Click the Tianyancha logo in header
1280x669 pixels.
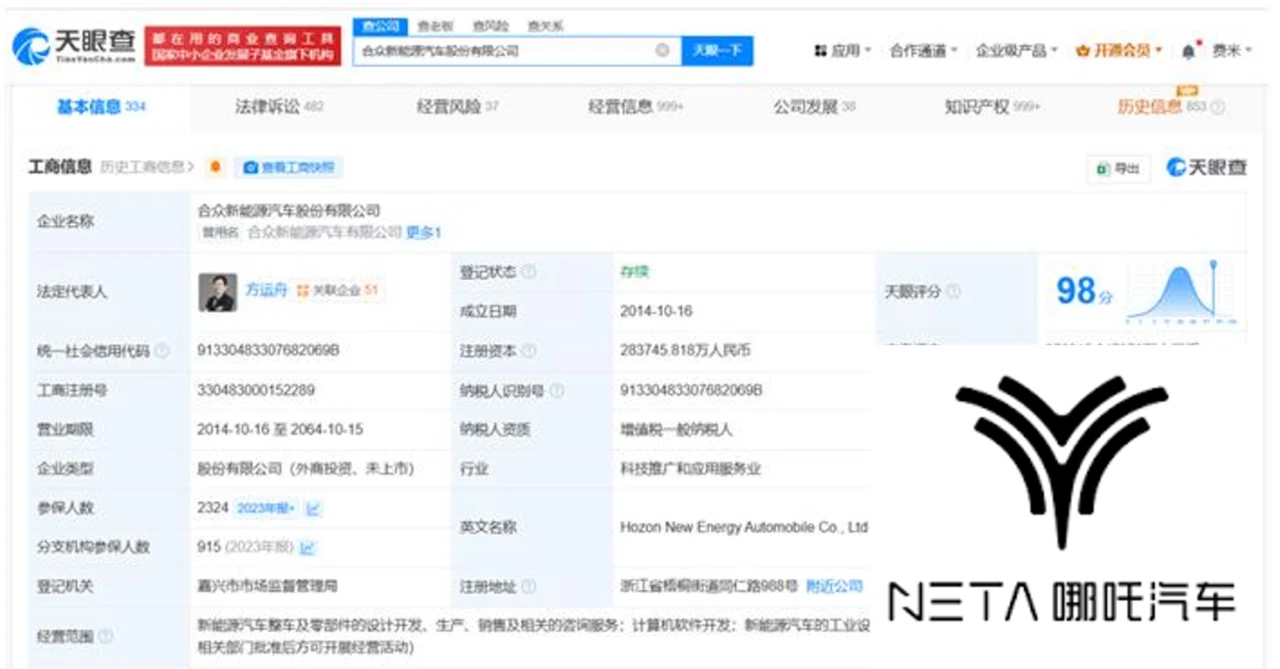(x=73, y=45)
